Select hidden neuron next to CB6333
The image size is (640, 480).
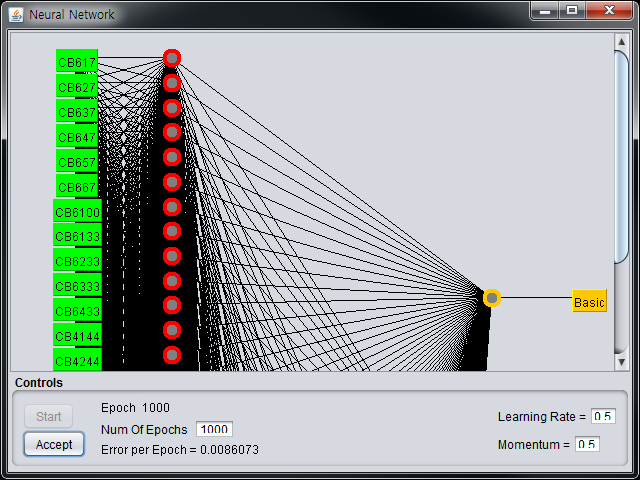click(172, 281)
